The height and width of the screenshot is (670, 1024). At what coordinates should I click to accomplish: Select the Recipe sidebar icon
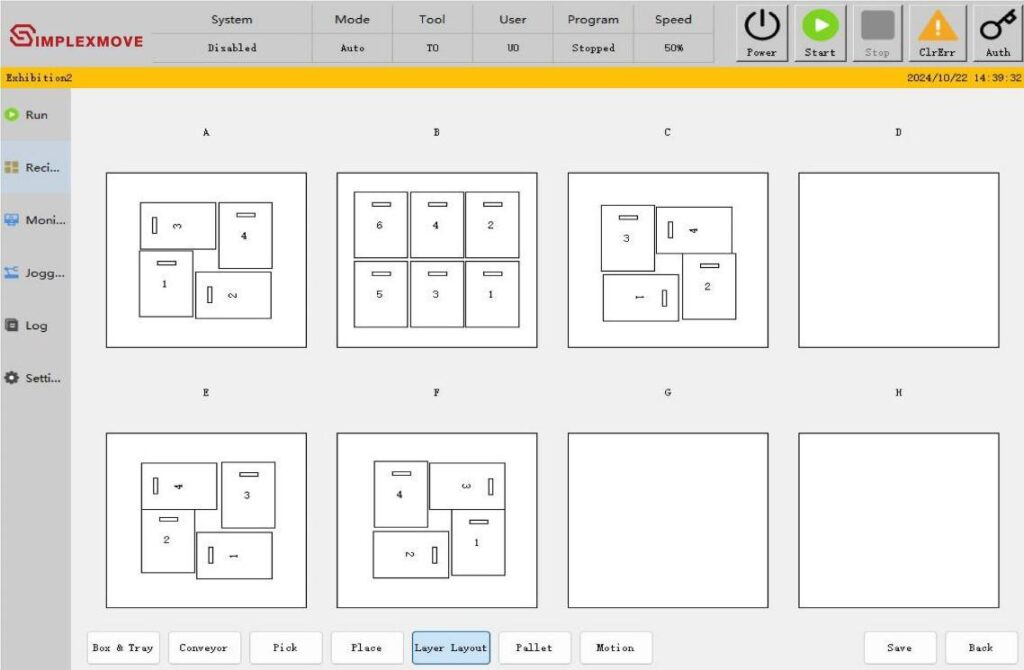point(13,168)
